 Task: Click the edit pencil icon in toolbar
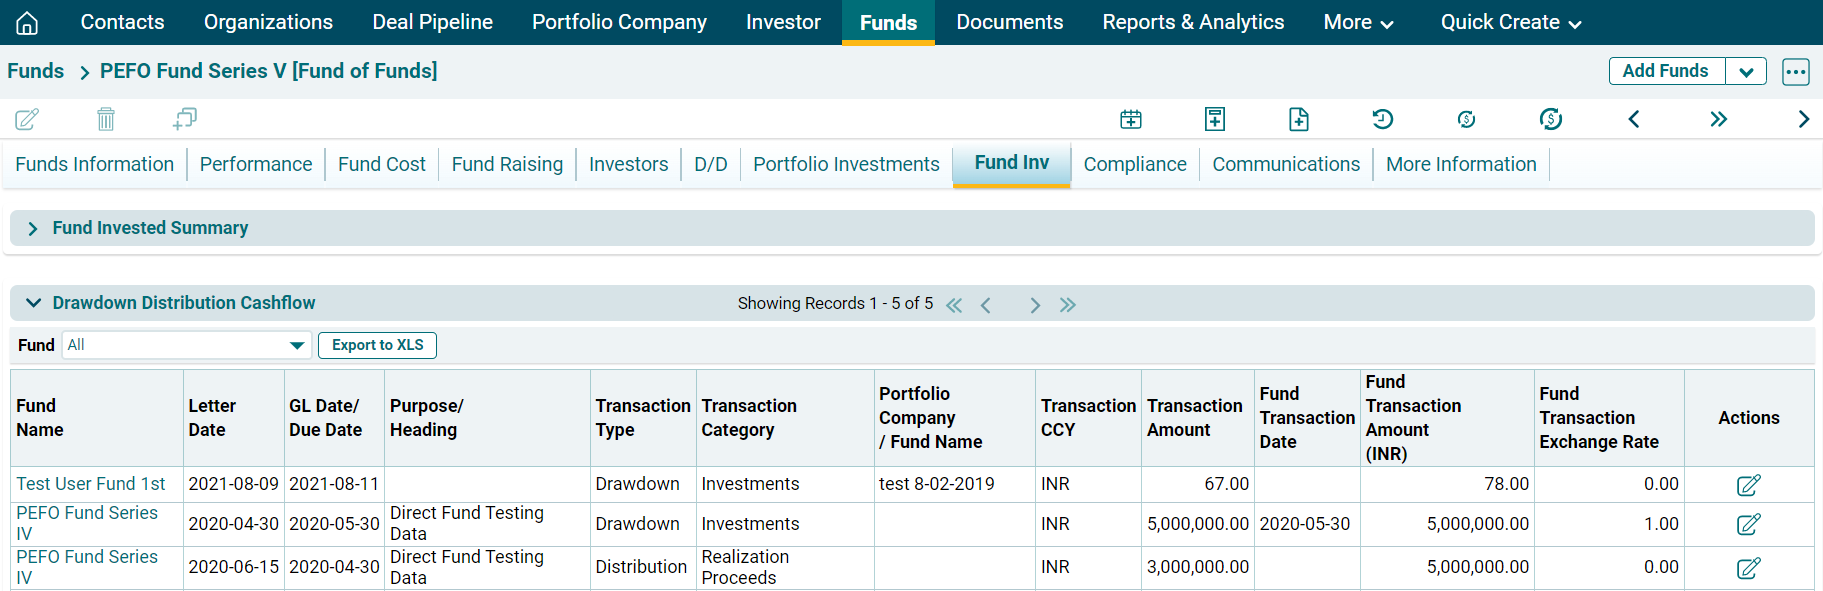[x=27, y=120]
